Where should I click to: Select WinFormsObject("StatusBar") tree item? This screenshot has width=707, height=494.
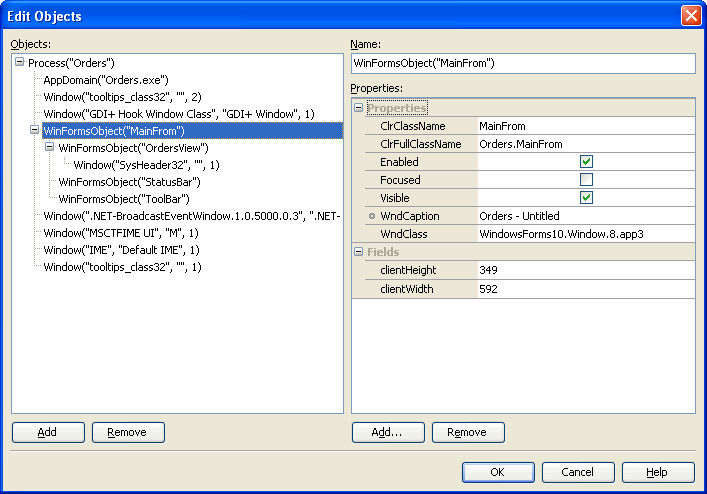(130, 182)
